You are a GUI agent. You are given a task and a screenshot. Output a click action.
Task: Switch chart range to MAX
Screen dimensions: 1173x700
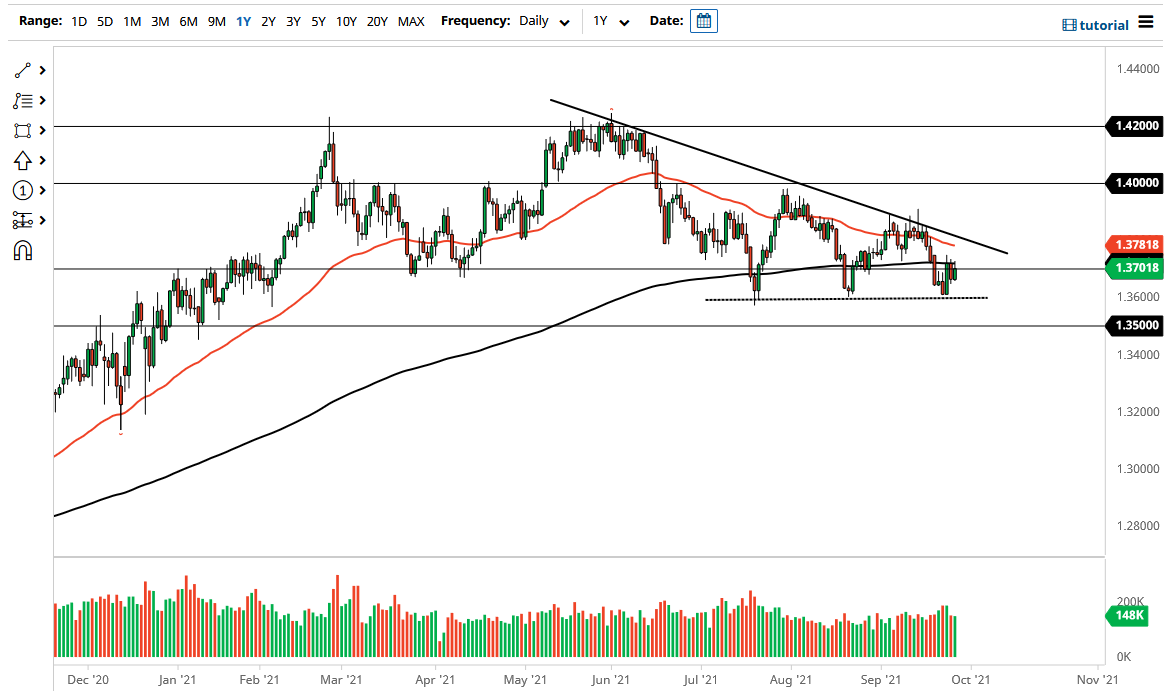(410, 20)
